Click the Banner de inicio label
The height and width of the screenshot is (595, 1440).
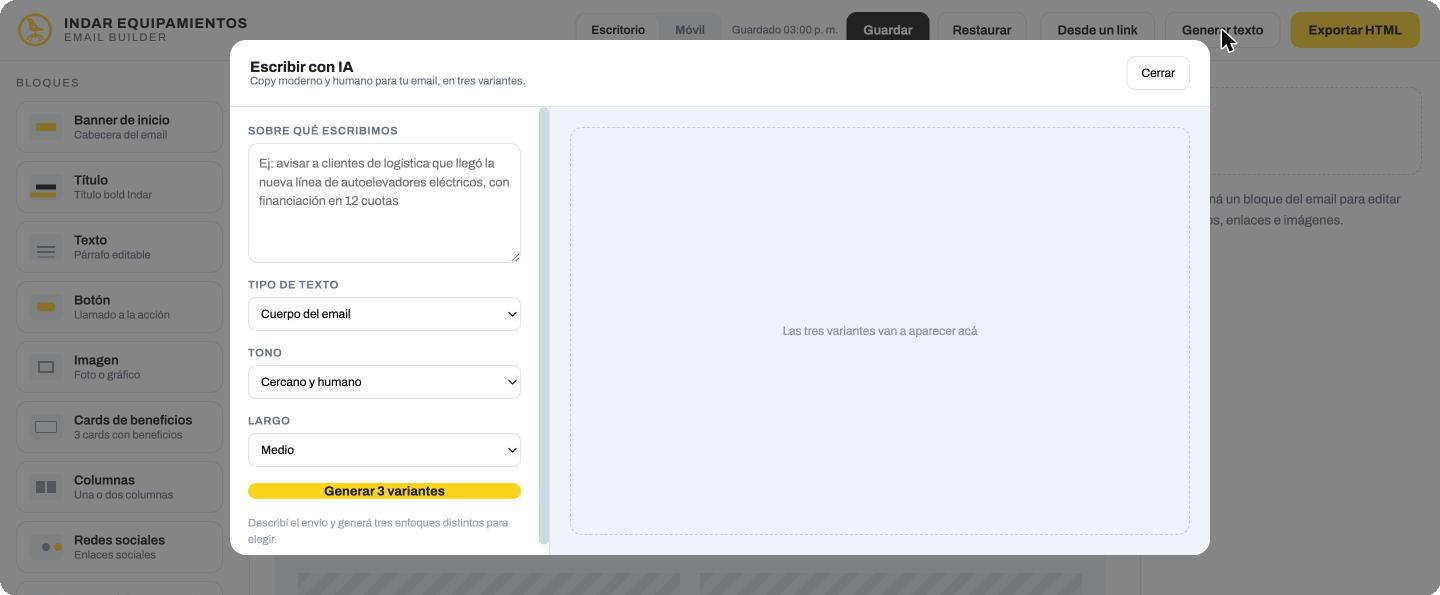pos(122,120)
